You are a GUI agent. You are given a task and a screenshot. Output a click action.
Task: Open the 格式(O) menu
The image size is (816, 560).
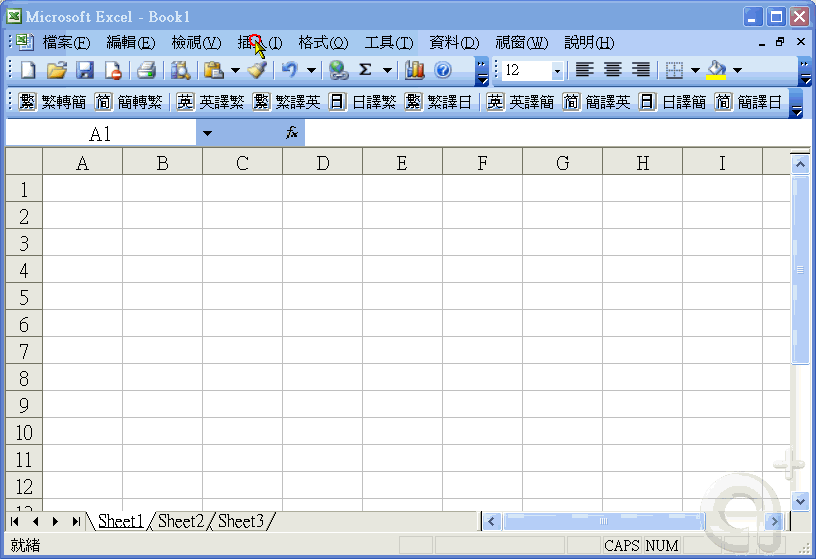click(x=323, y=42)
